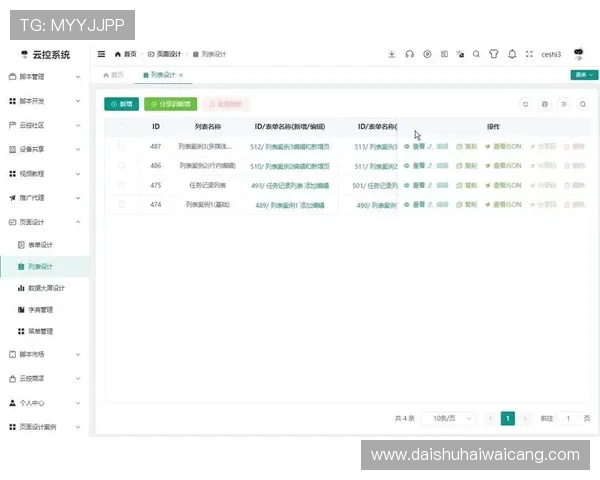Viewport: 600px width, 480px height.
Task: Click the green 新增 button
Action: click(x=121, y=104)
